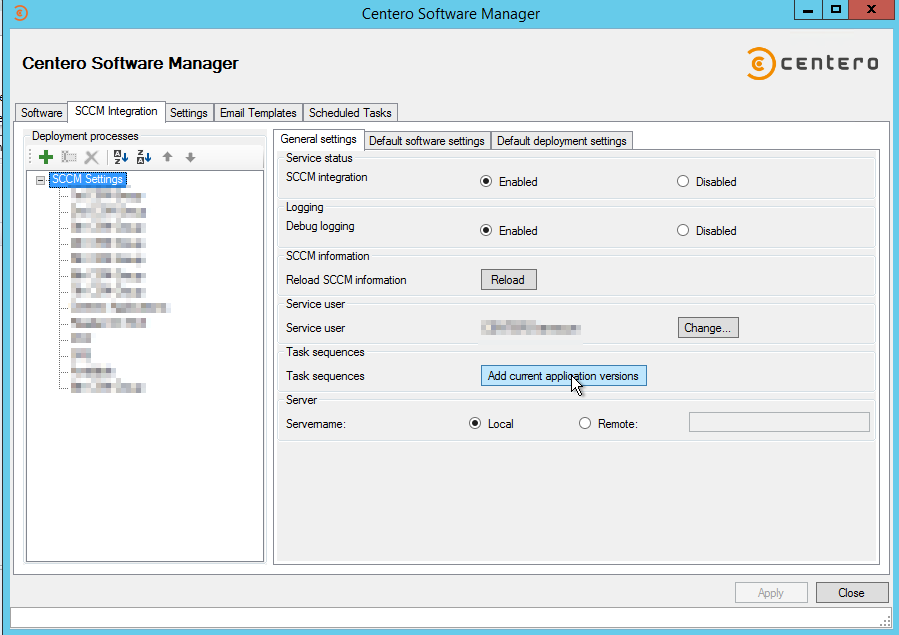Click Add current application versions button

pos(564,376)
